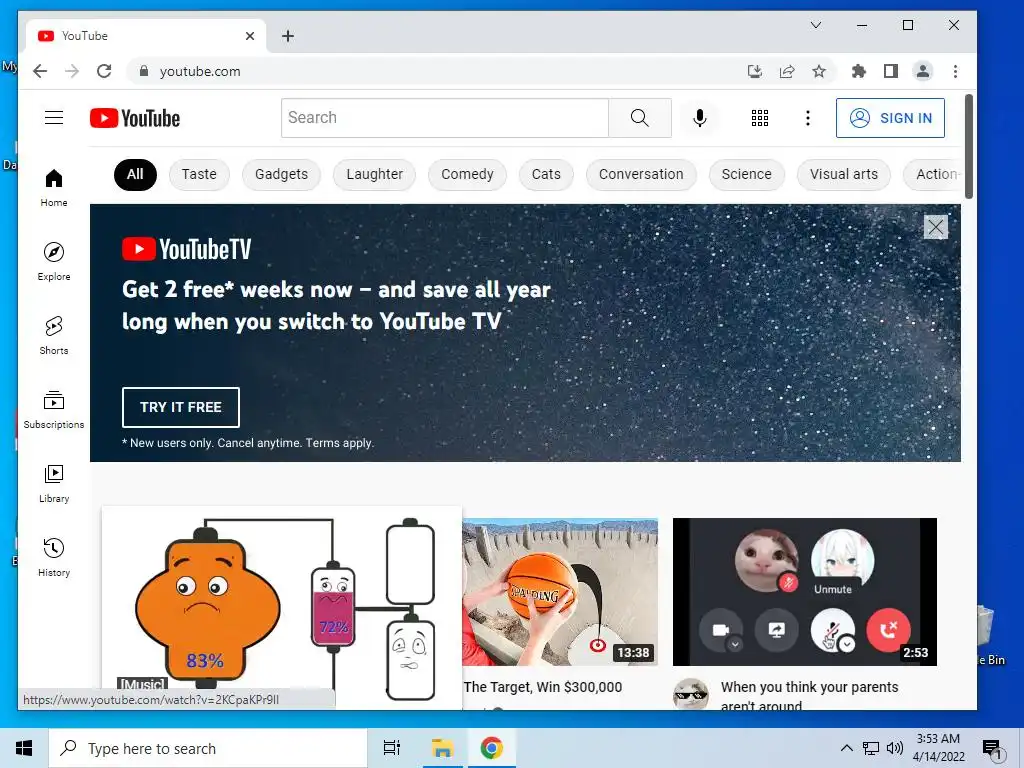Viewport: 1024px width, 768px height.
Task: Open Library in sidebar
Action: pyautogui.click(x=54, y=483)
